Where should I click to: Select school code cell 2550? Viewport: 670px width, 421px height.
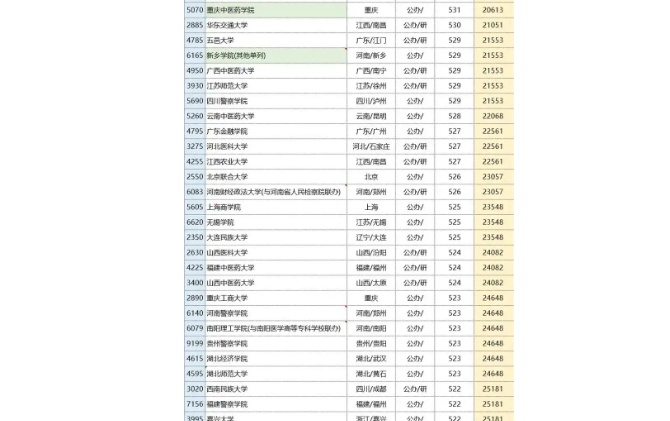pyautogui.click(x=194, y=177)
